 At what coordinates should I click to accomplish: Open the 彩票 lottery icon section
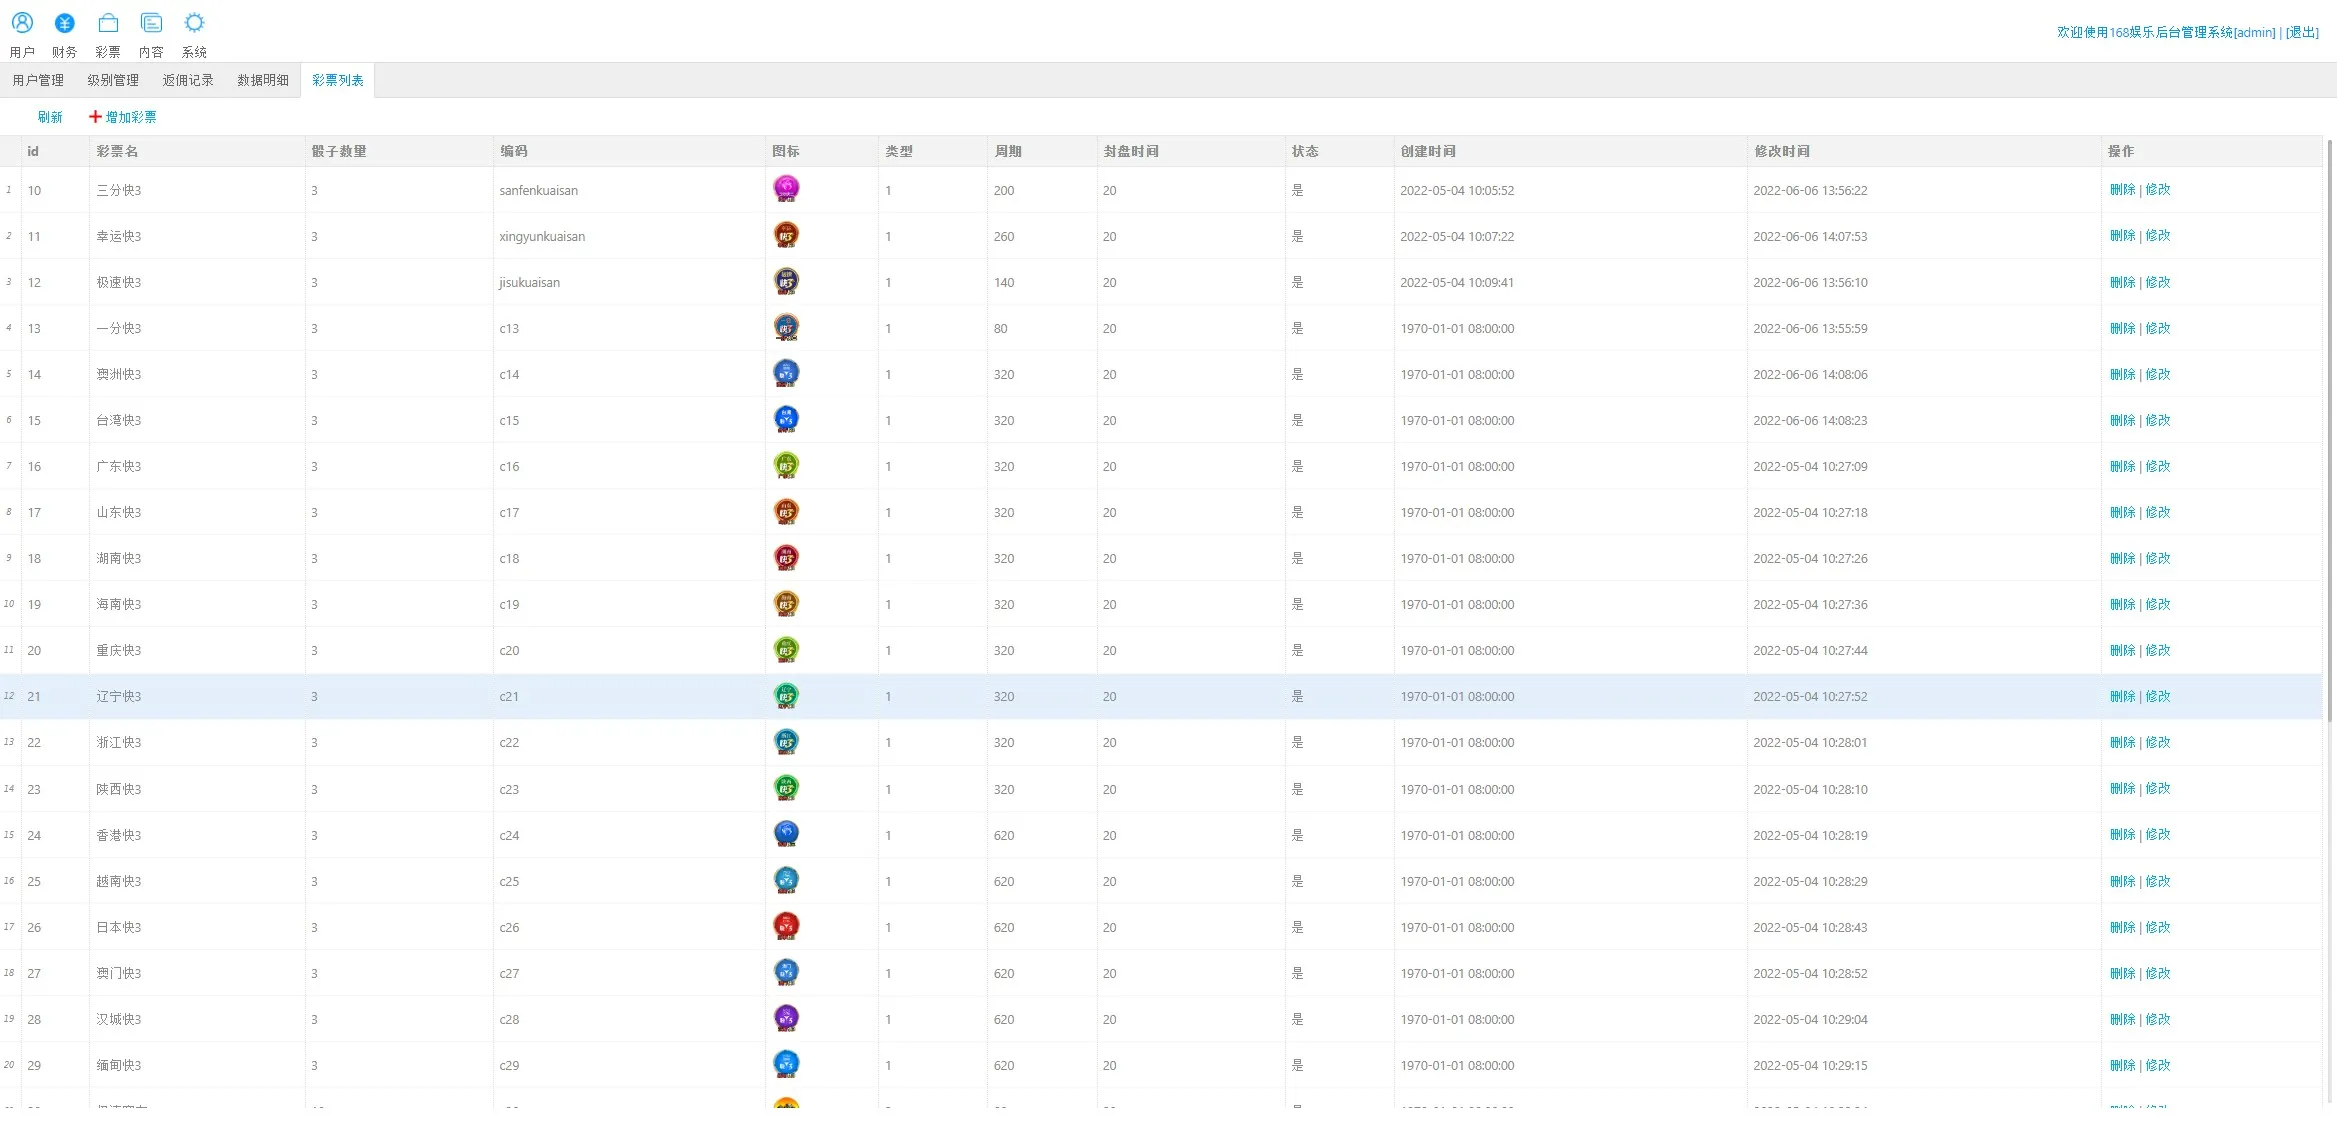[x=108, y=23]
